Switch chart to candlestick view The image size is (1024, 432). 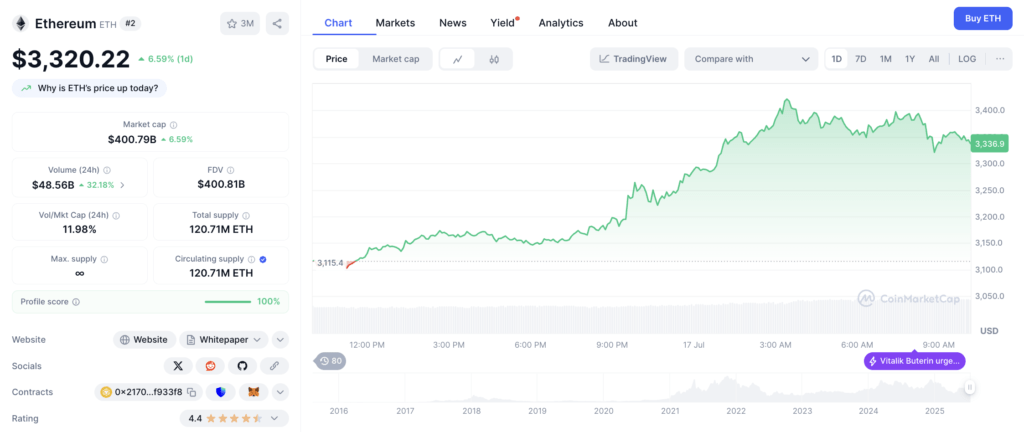(x=494, y=59)
